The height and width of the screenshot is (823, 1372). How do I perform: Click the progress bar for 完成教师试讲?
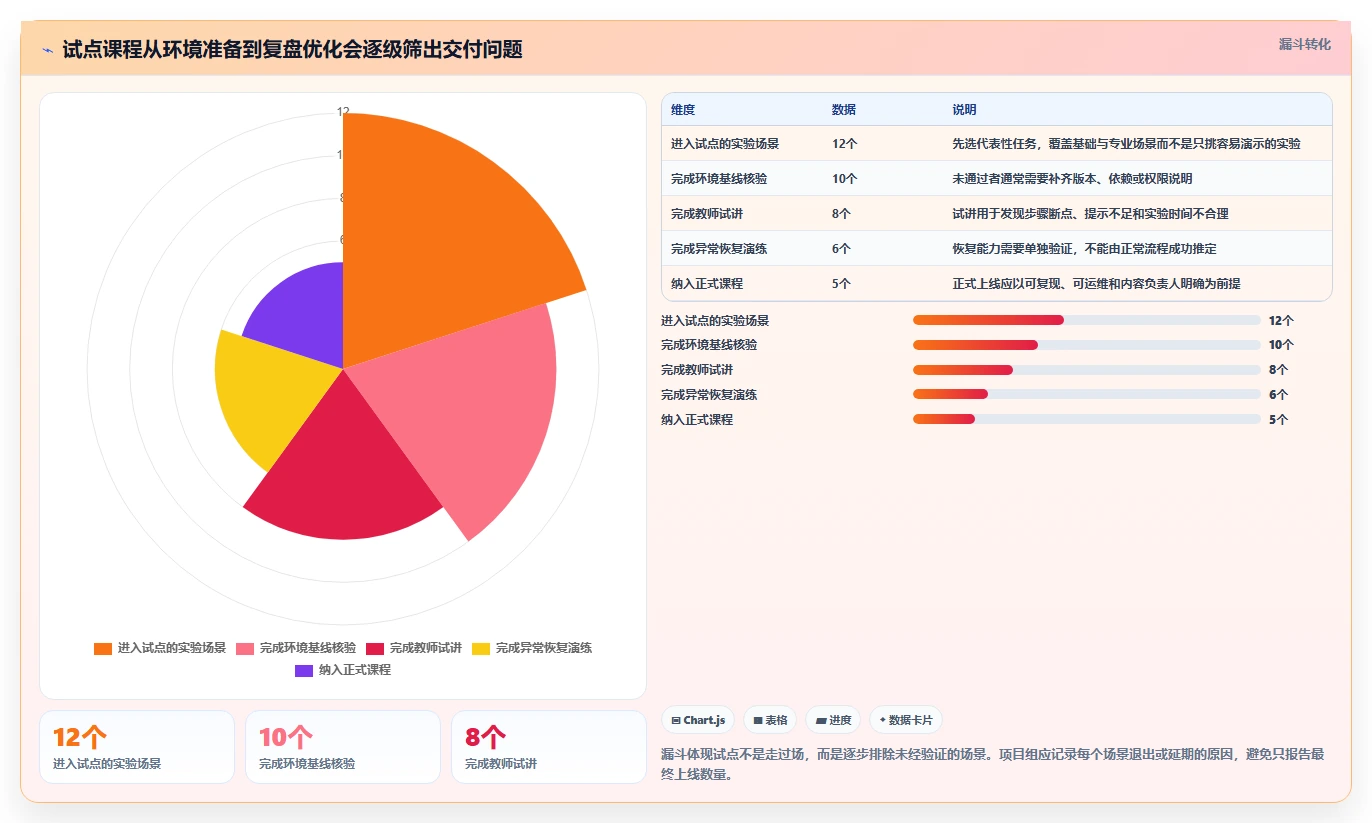(1087, 370)
